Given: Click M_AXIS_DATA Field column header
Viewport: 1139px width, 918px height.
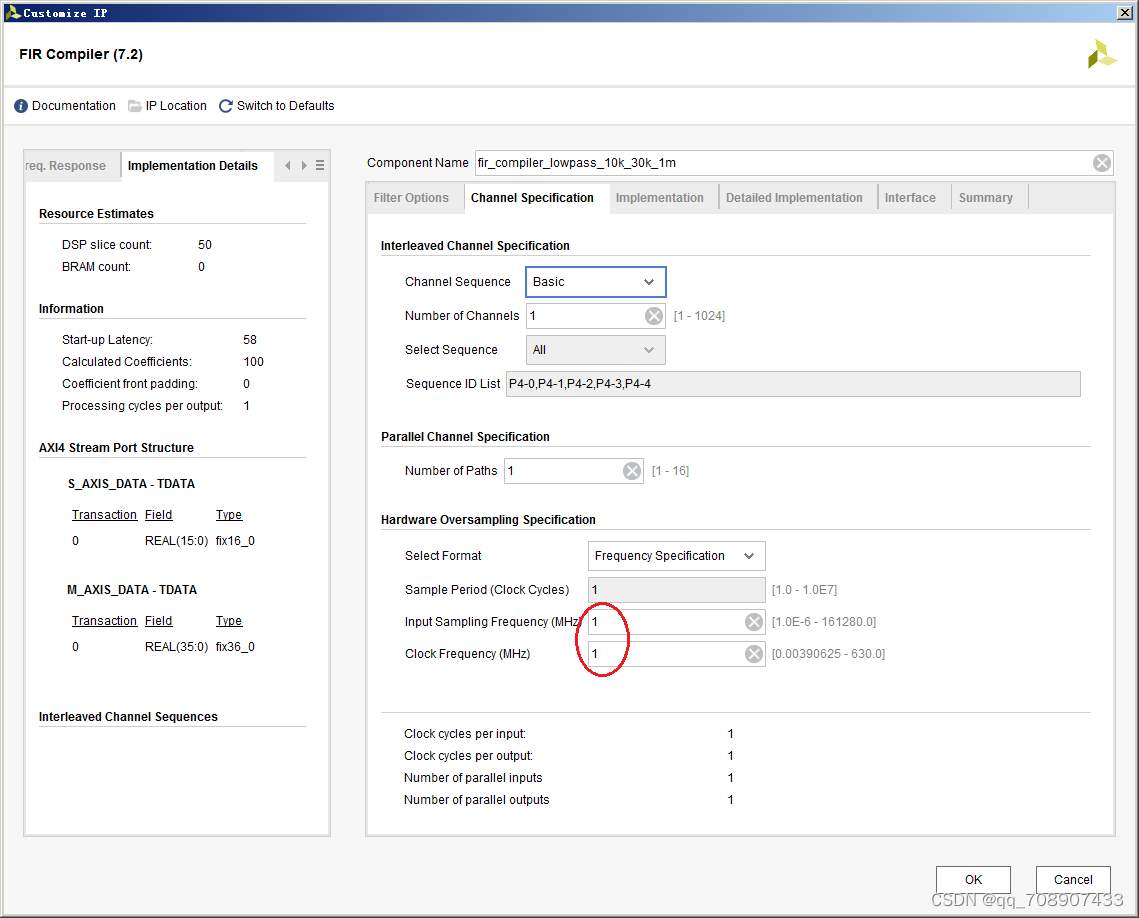Looking at the screenshot, I should 158,621.
